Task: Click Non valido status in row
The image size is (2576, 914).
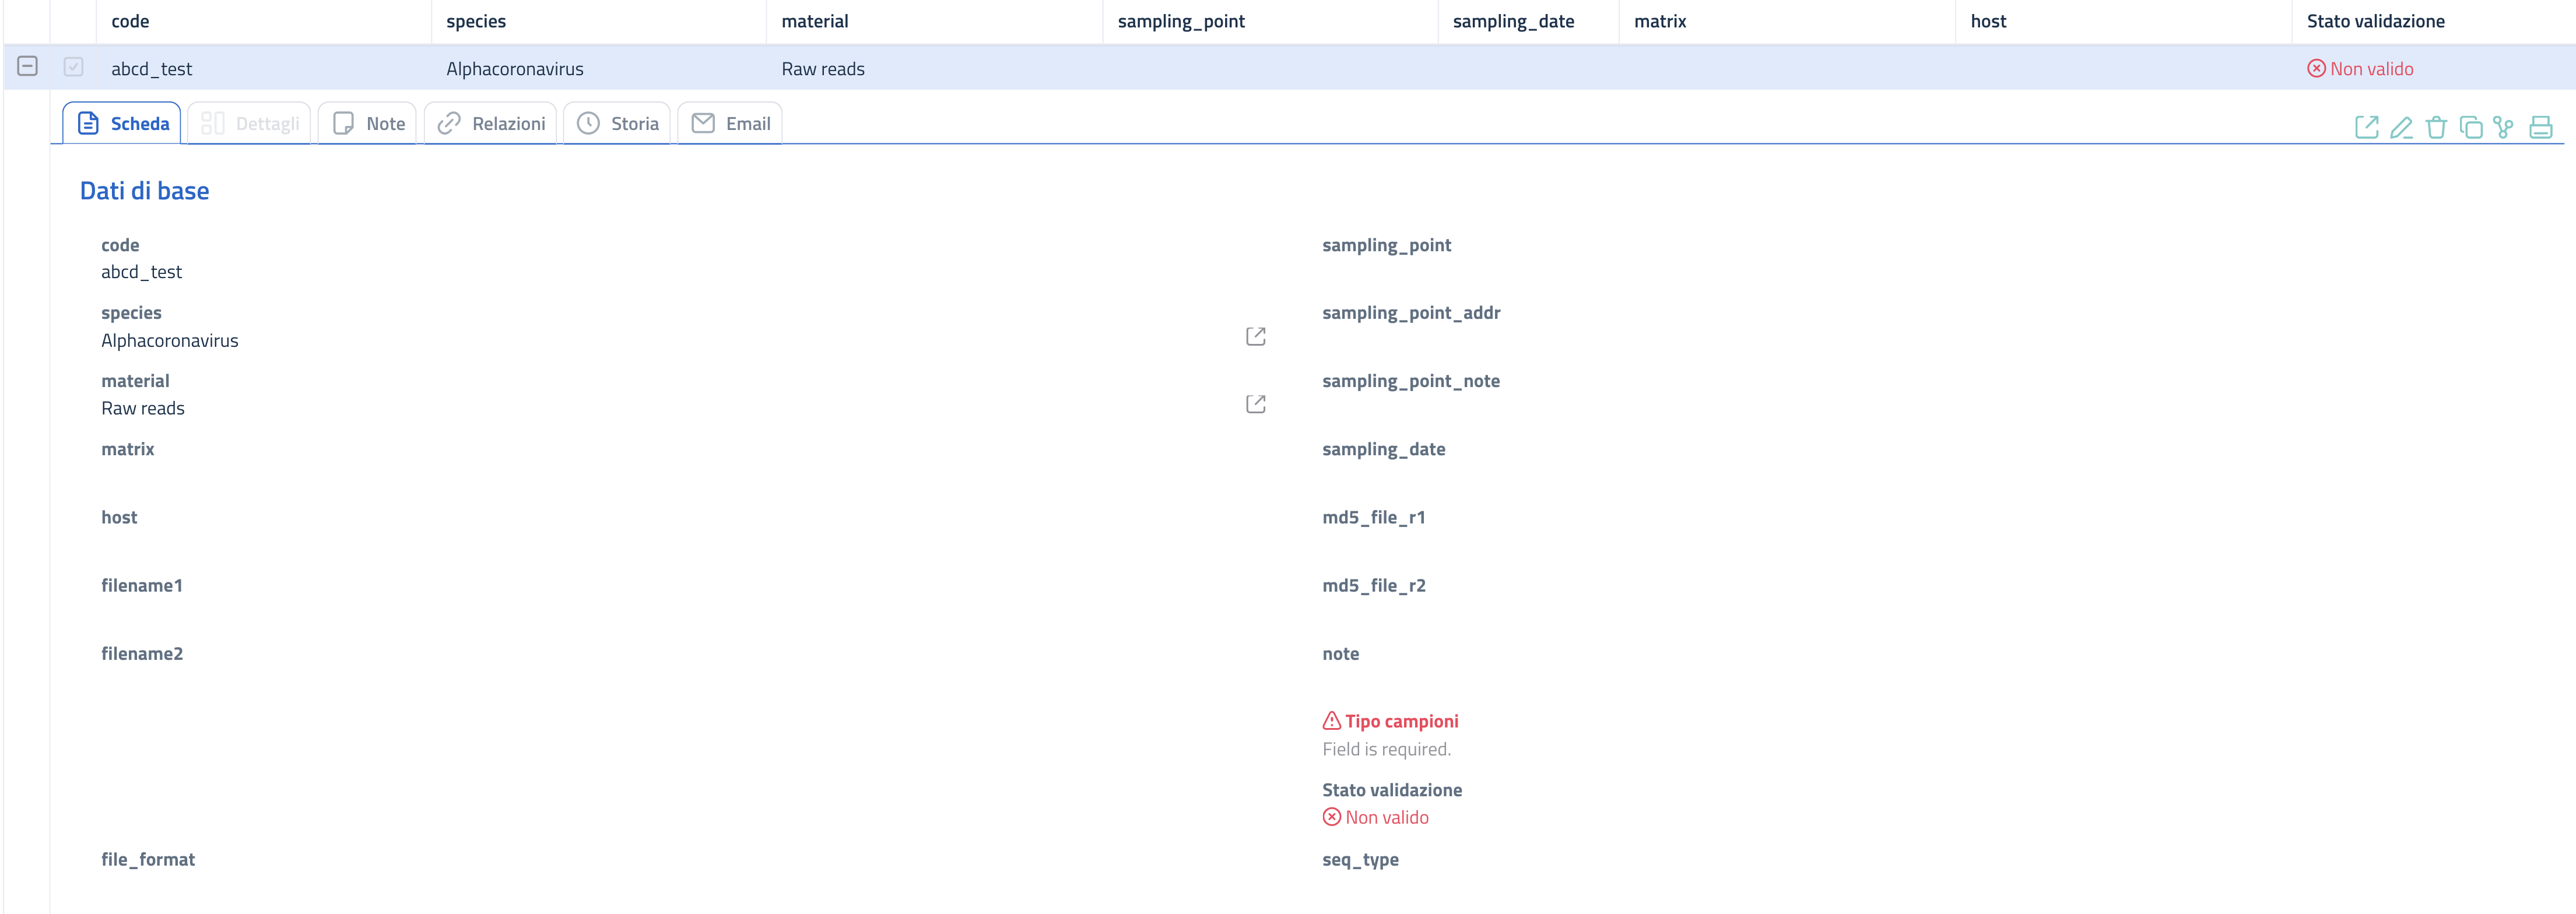Action: coord(2360,69)
